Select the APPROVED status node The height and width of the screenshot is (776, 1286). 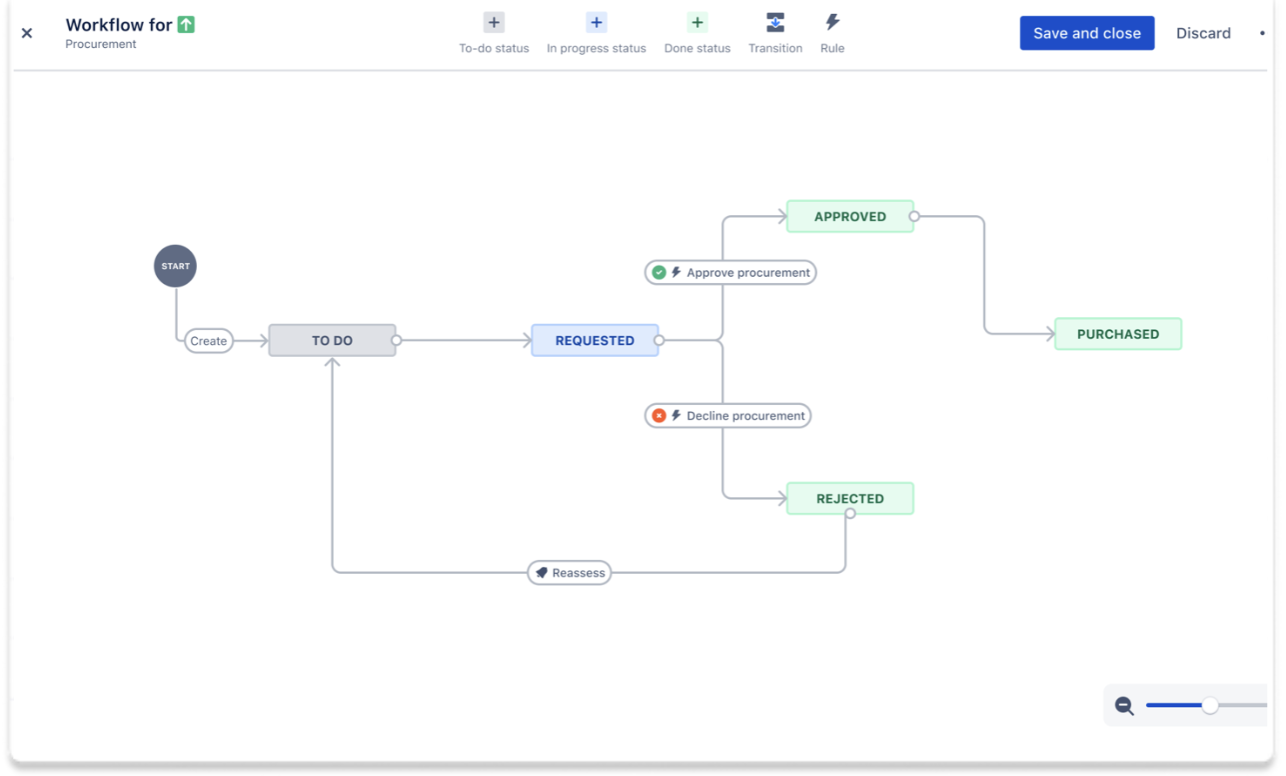point(849,216)
